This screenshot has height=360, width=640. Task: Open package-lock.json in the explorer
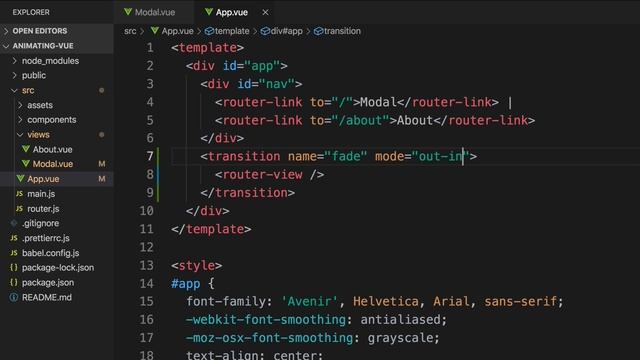pos(58,268)
